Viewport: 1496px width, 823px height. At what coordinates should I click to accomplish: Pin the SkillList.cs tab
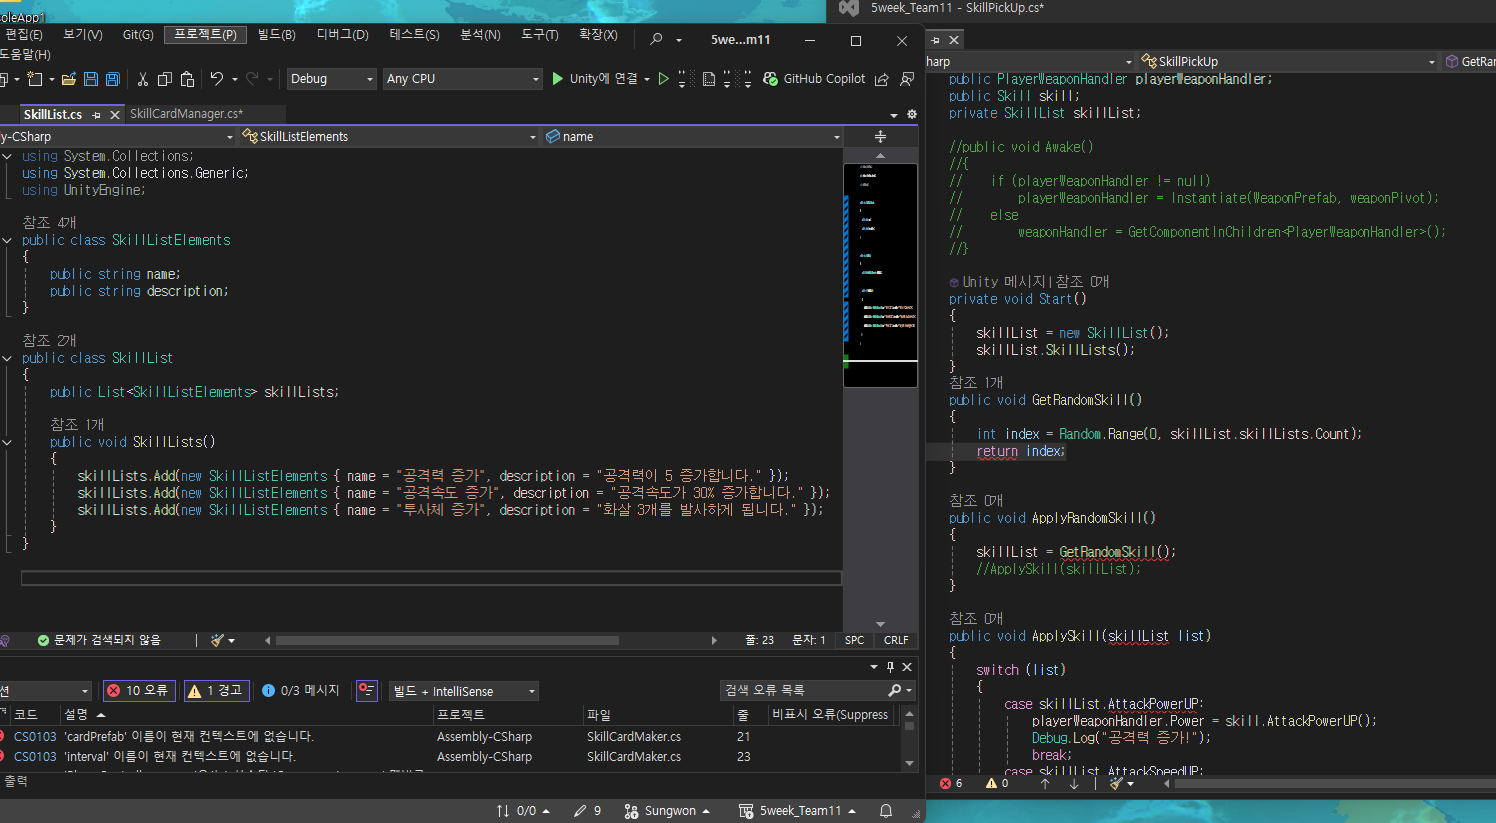point(97,115)
